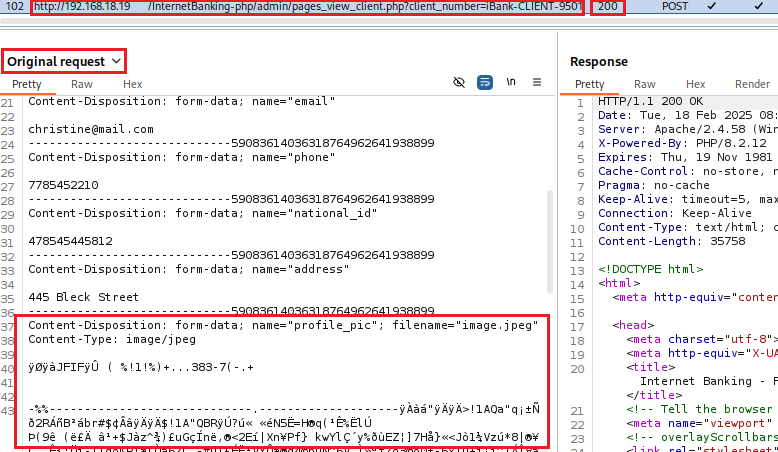Click the 445 Bleck Street address line
This screenshot has height=452, width=778.
(83, 297)
